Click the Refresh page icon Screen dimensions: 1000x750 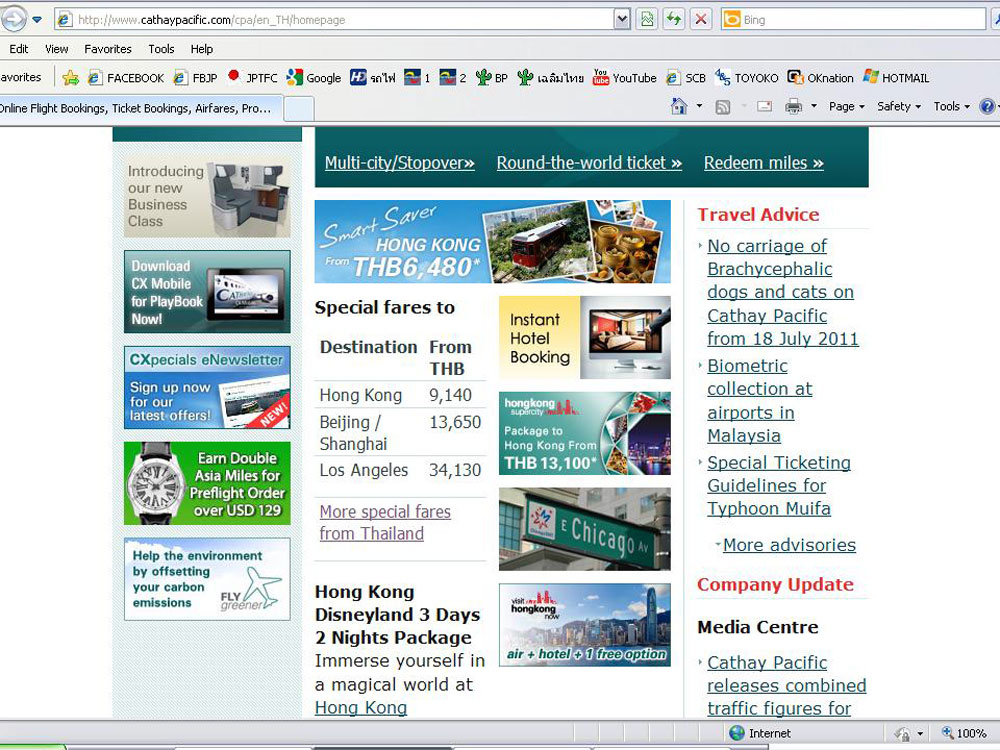coord(674,20)
